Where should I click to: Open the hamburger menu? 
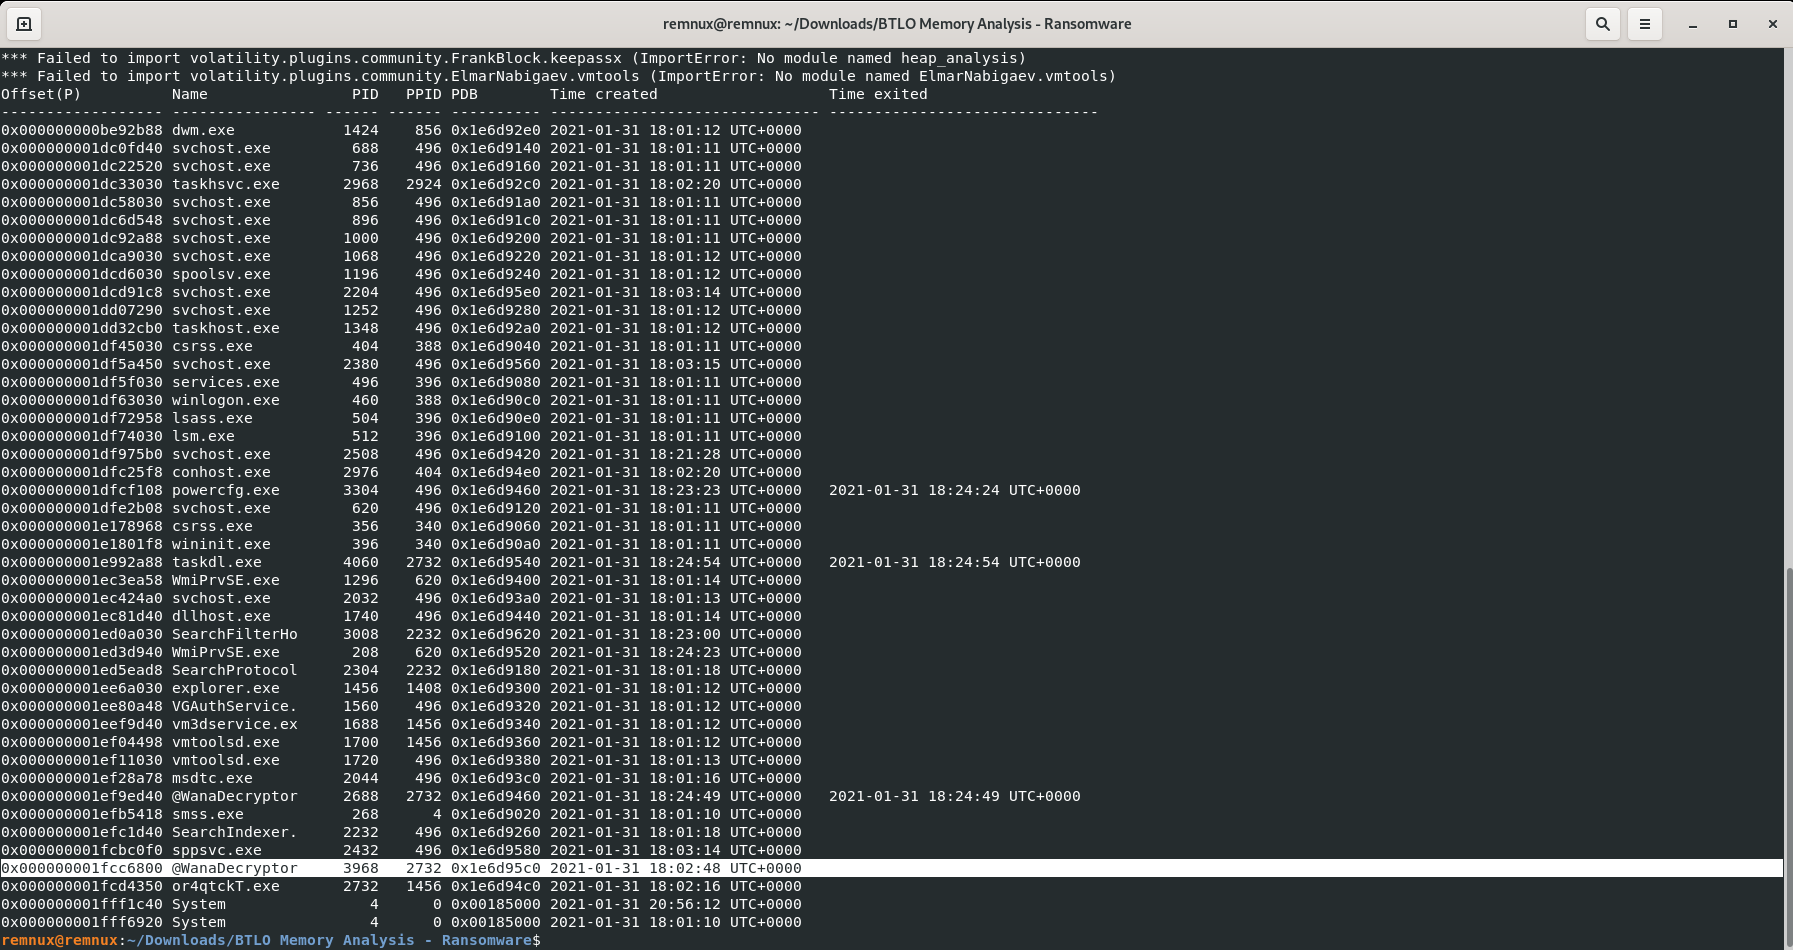pyautogui.click(x=1644, y=24)
